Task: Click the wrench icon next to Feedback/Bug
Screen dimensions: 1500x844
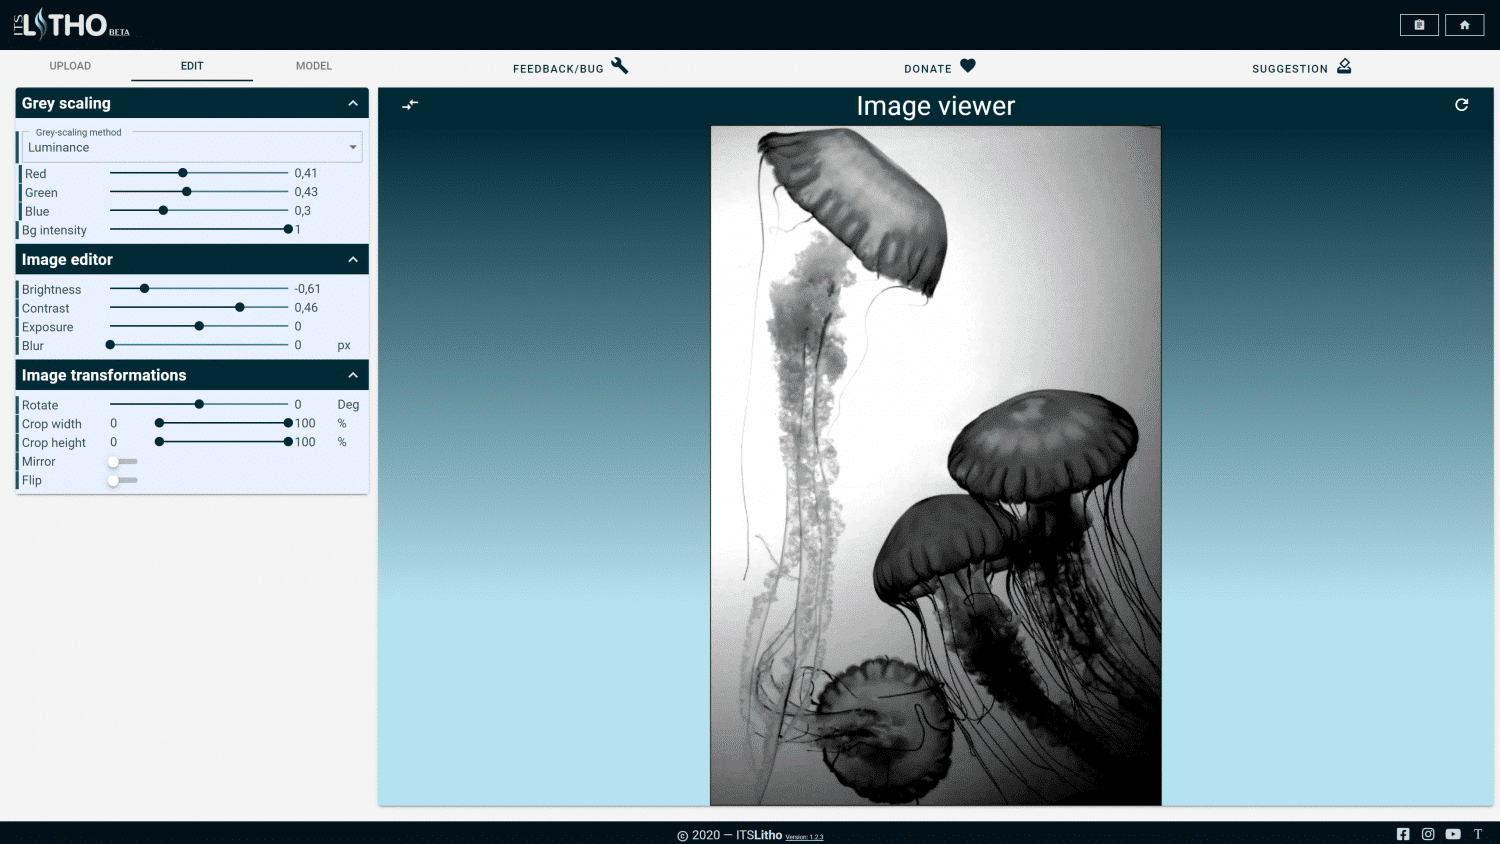Action: pos(620,66)
